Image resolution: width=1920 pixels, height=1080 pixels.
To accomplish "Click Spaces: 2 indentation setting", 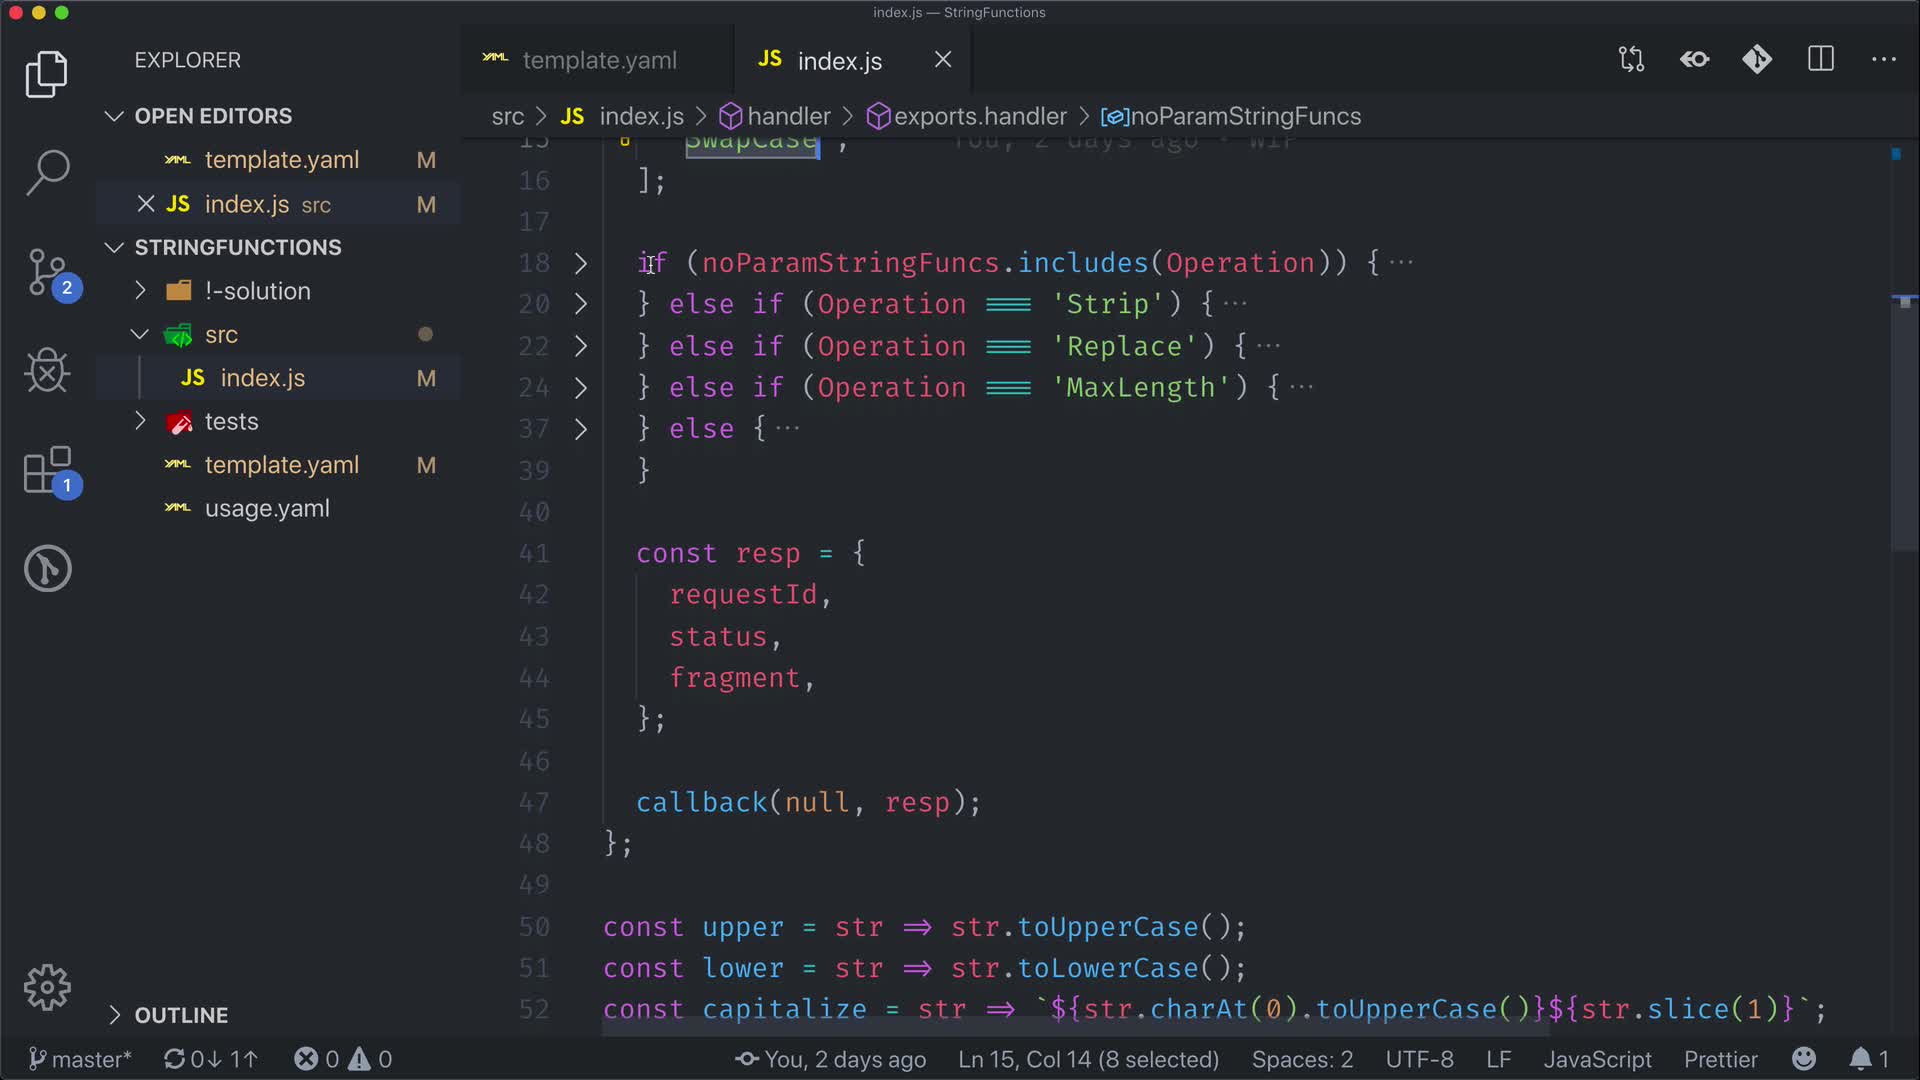I will pos(1302,1059).
